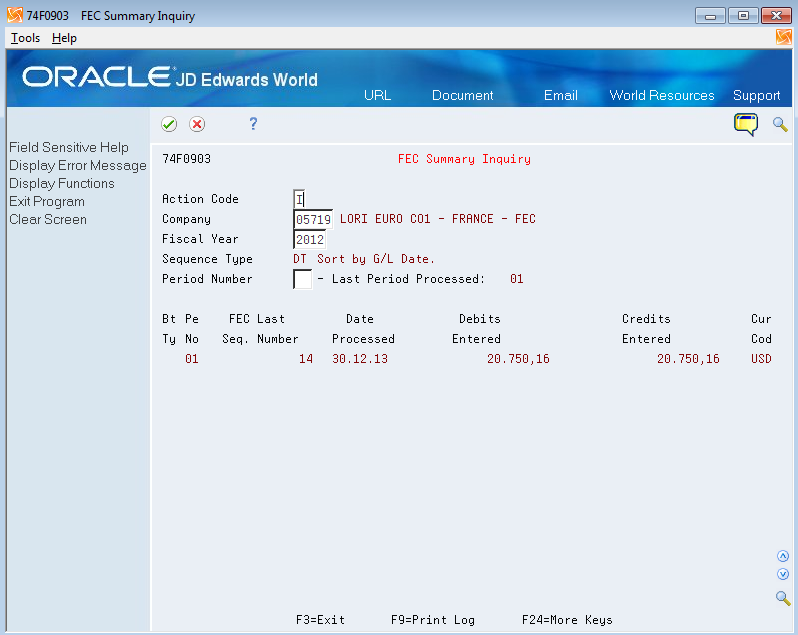
Task: Click the red X cancel icon
Action: [197, 124]
